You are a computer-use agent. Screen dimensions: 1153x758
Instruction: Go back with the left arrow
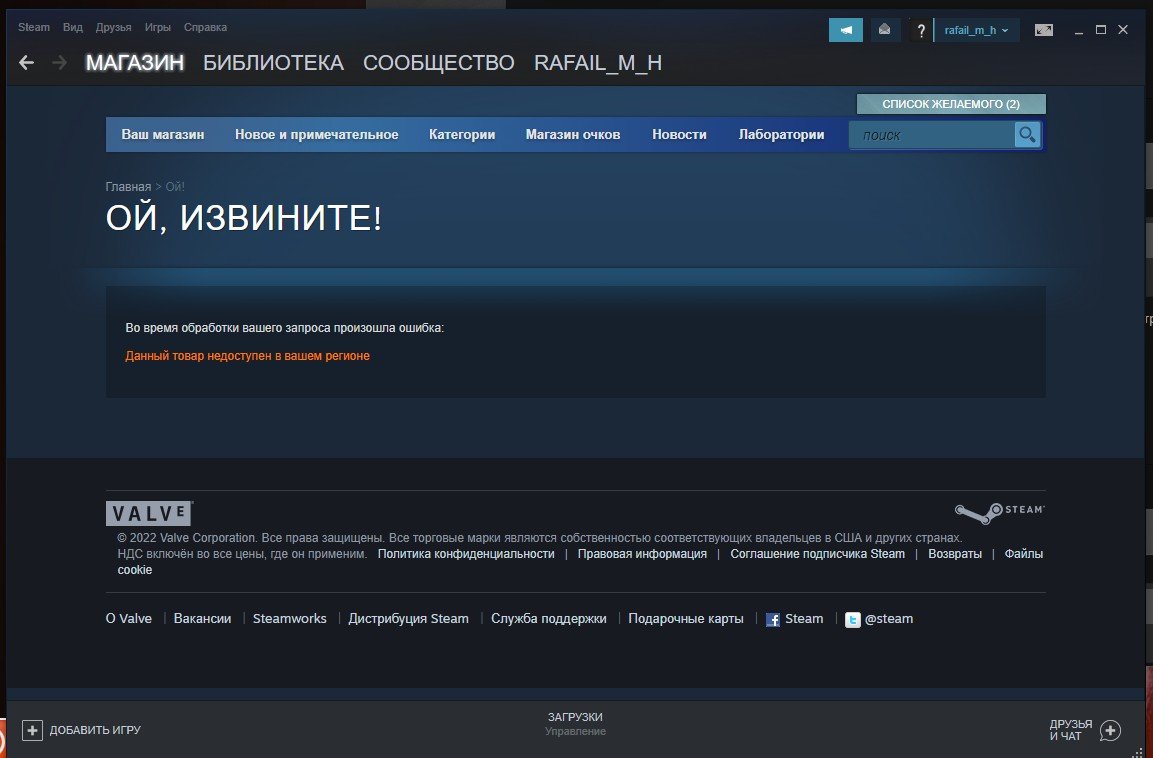27,63
